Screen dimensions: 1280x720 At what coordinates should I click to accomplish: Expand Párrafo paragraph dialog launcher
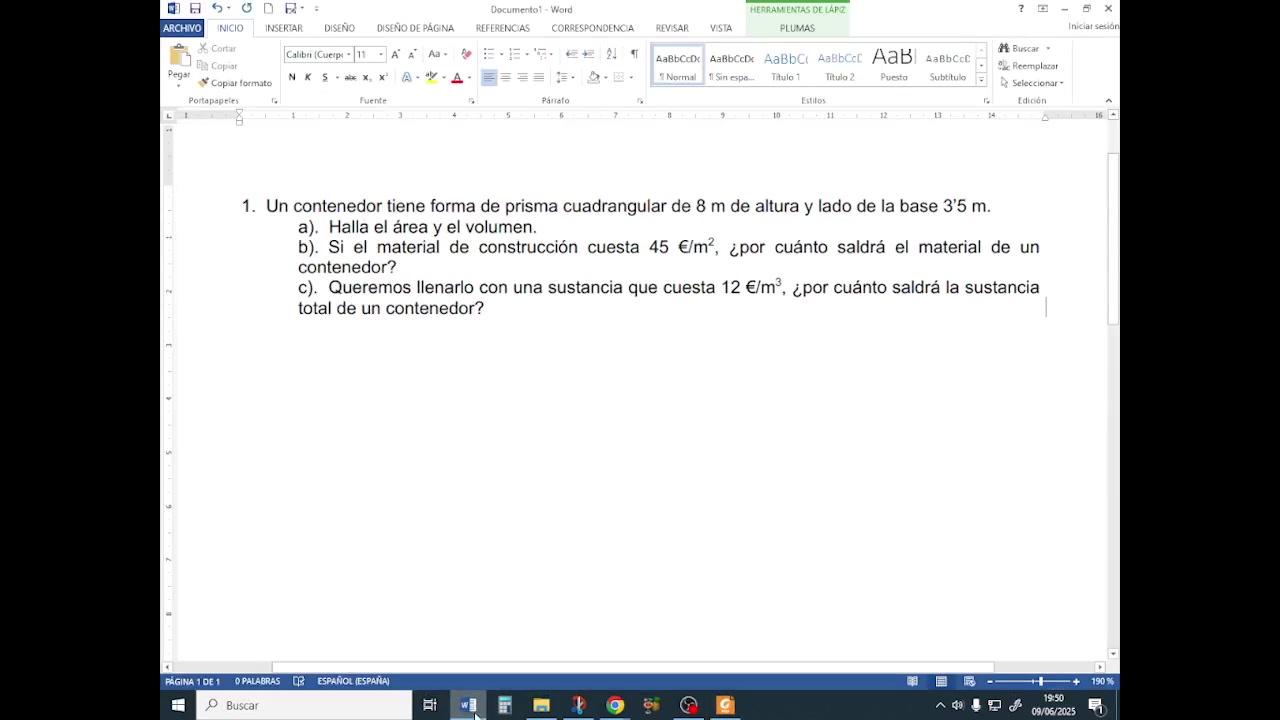[640, 101]
